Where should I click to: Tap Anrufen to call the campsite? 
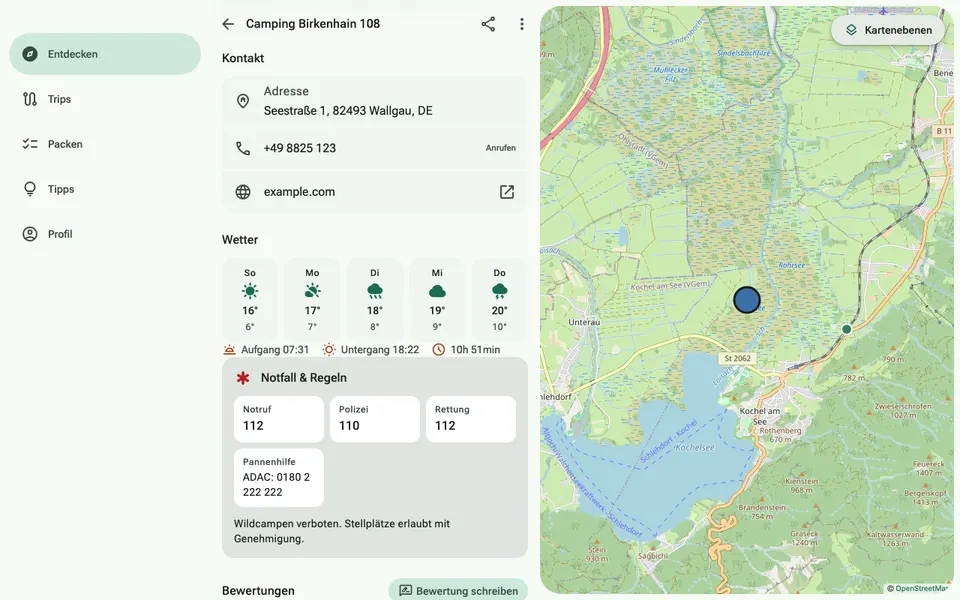tap(501, 148)
